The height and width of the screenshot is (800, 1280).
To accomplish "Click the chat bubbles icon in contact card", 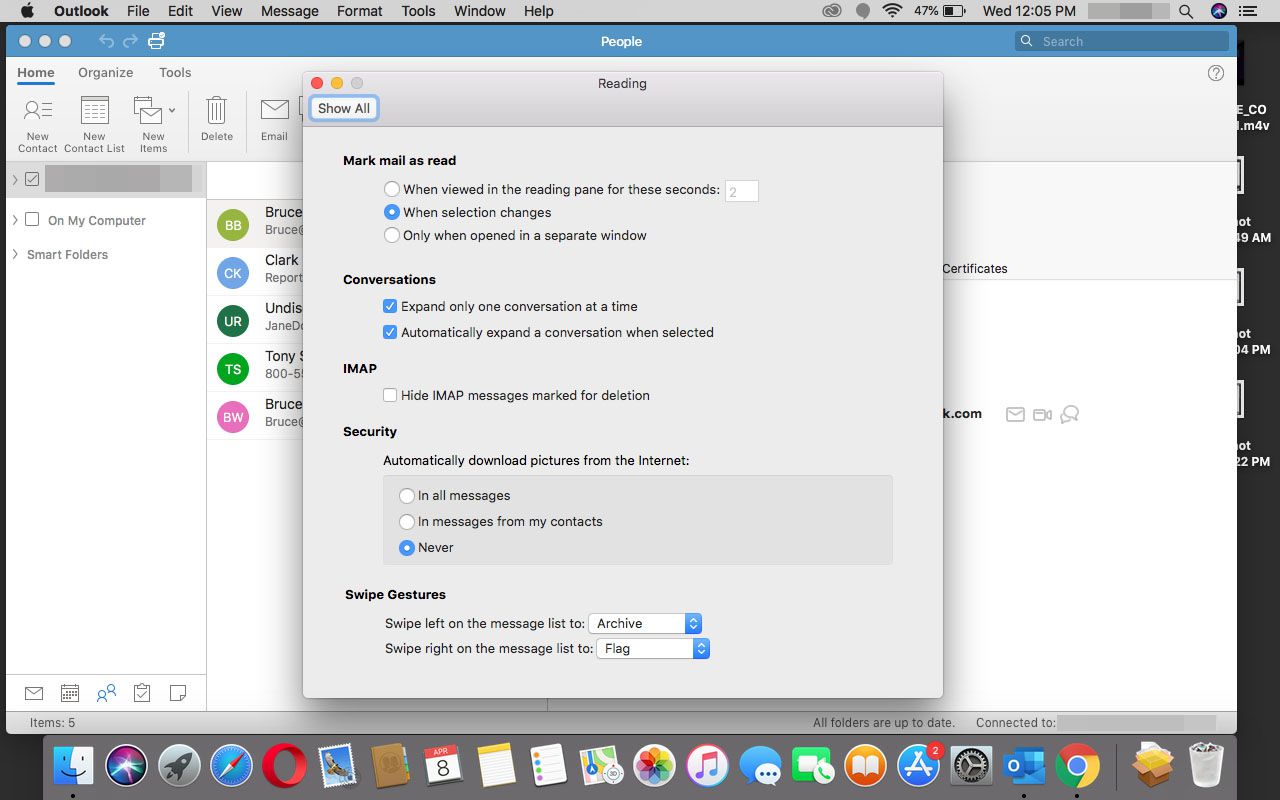I will coord(1069,414).
